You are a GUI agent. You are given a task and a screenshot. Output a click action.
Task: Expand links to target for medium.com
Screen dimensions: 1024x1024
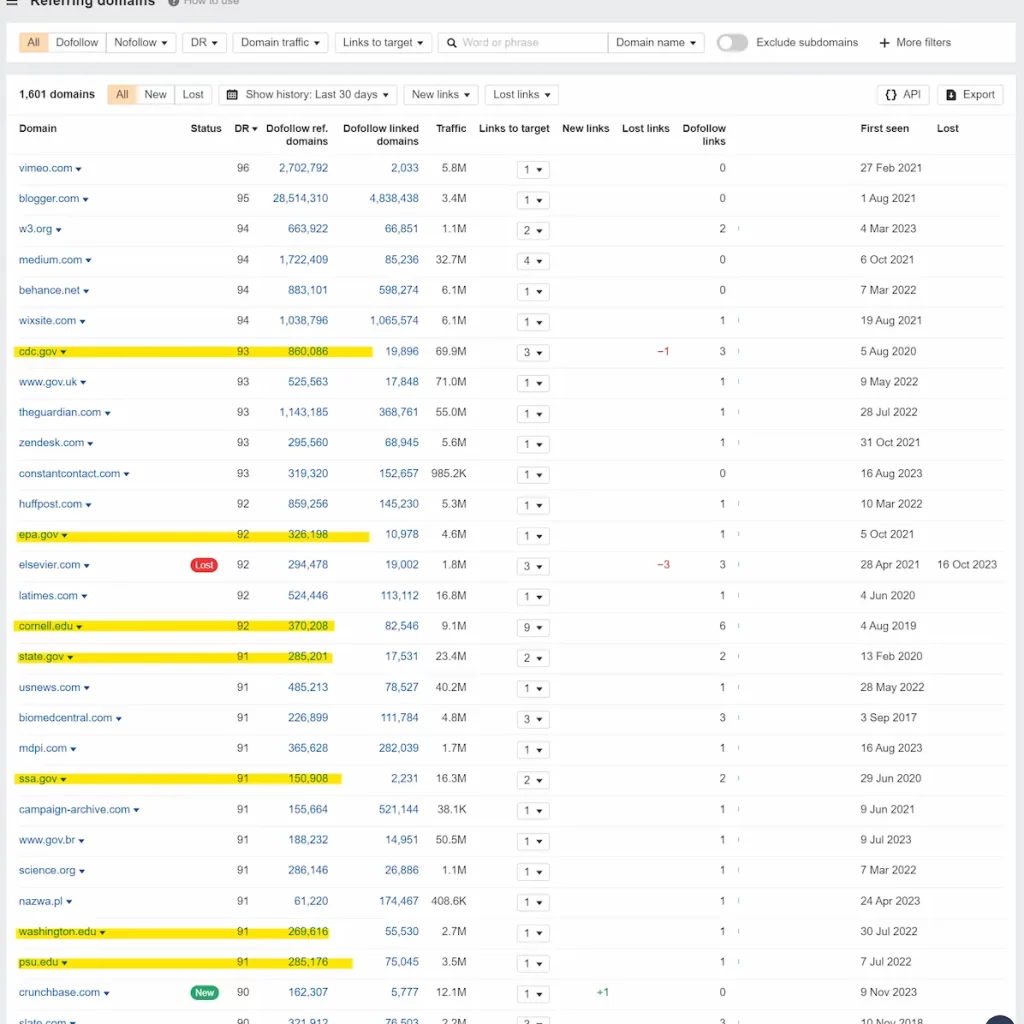(x=533, y=261)
